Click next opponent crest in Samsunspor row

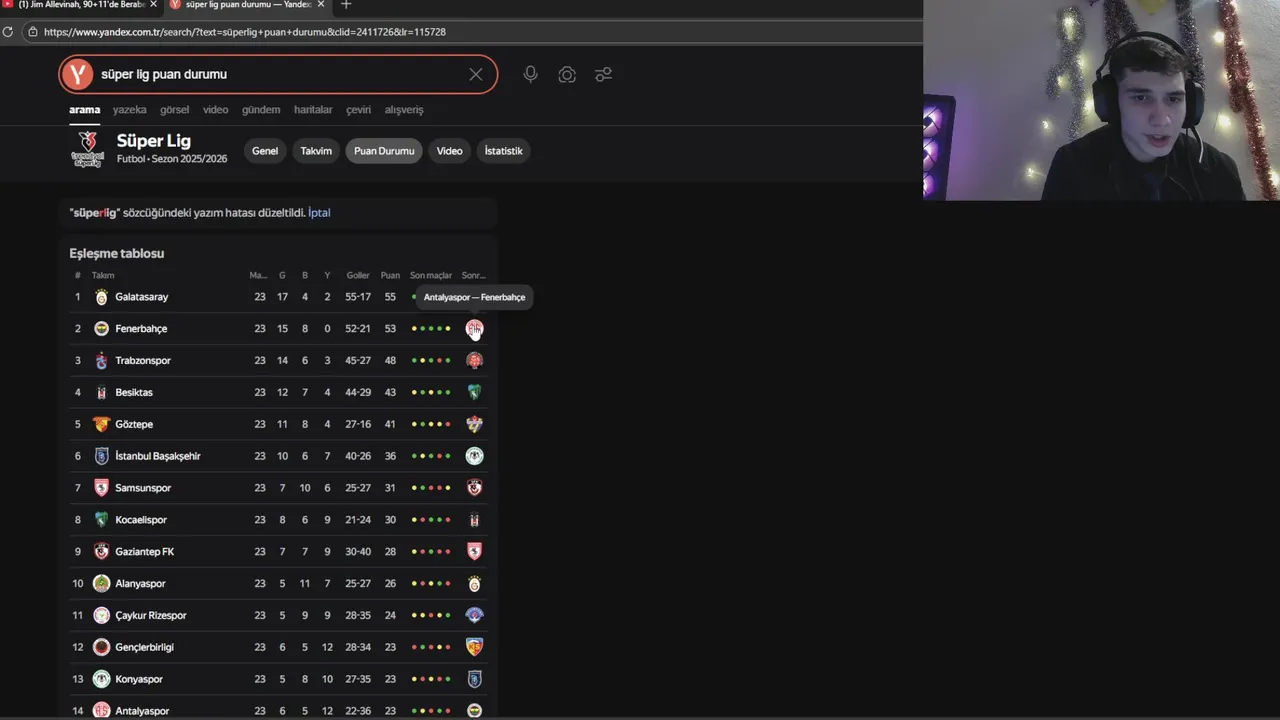point(475,488)
